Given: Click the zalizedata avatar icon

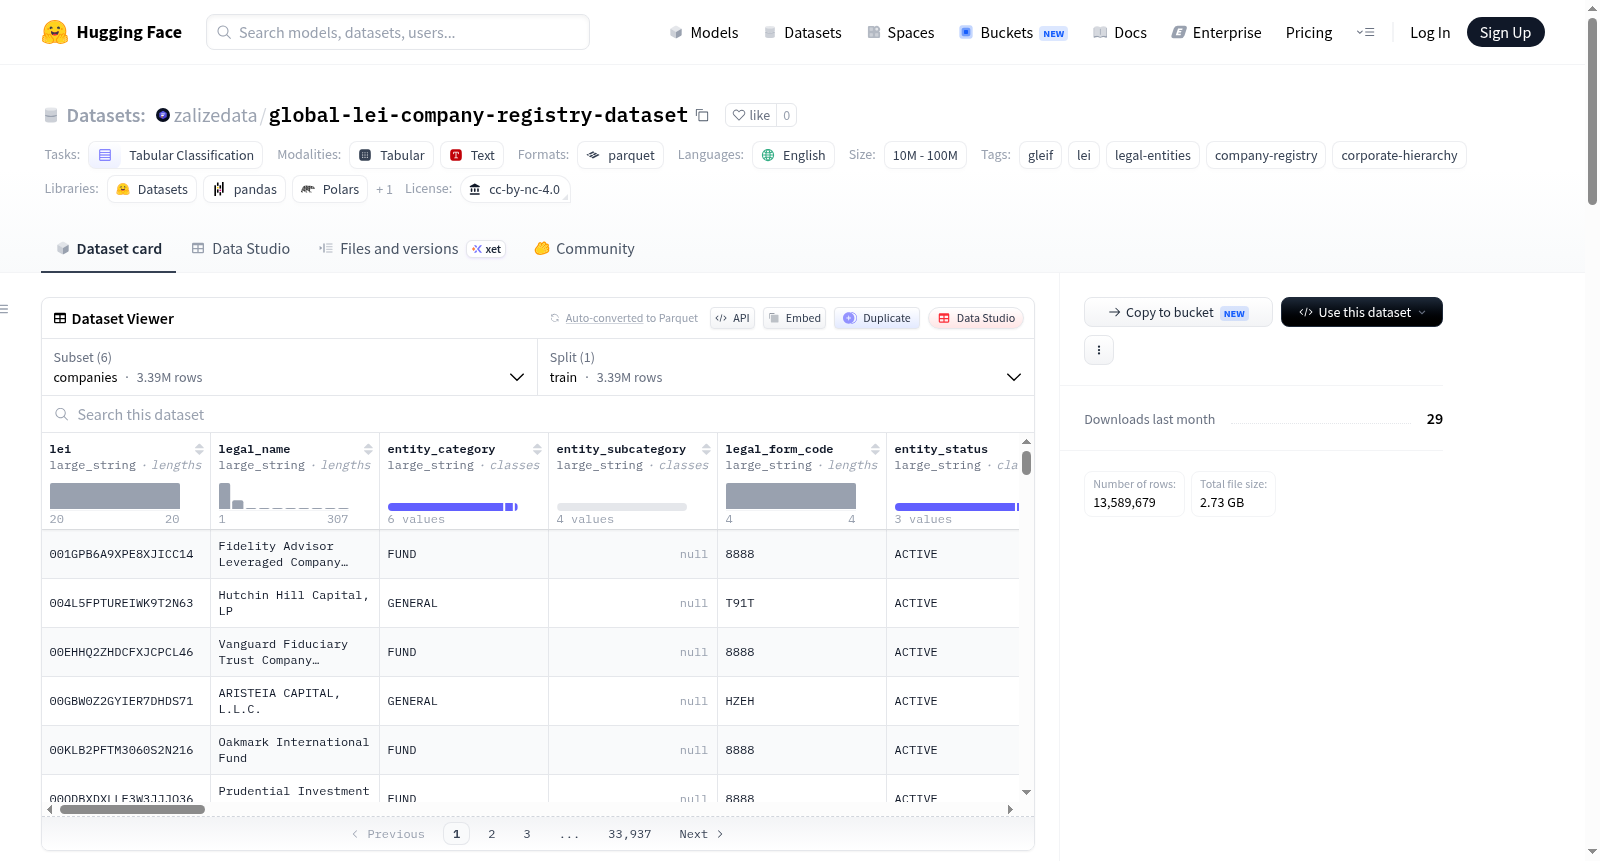Looking at the screenshot, I should 163,115.
